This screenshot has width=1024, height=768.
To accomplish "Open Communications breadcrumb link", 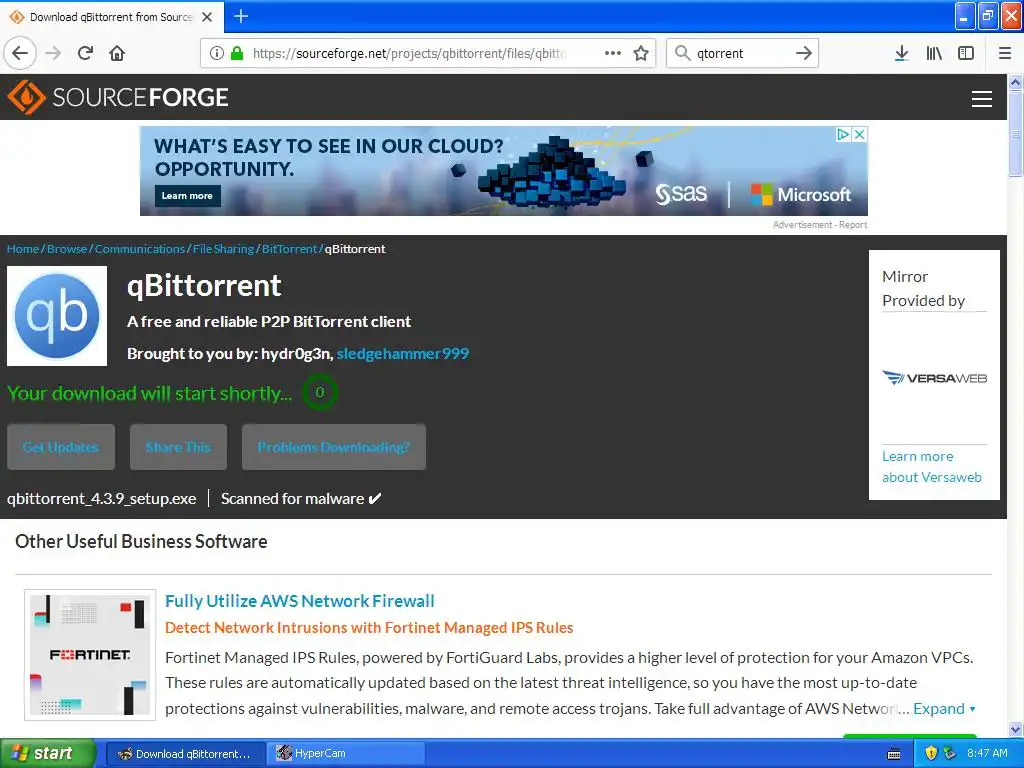I will (x=140, y=249).
